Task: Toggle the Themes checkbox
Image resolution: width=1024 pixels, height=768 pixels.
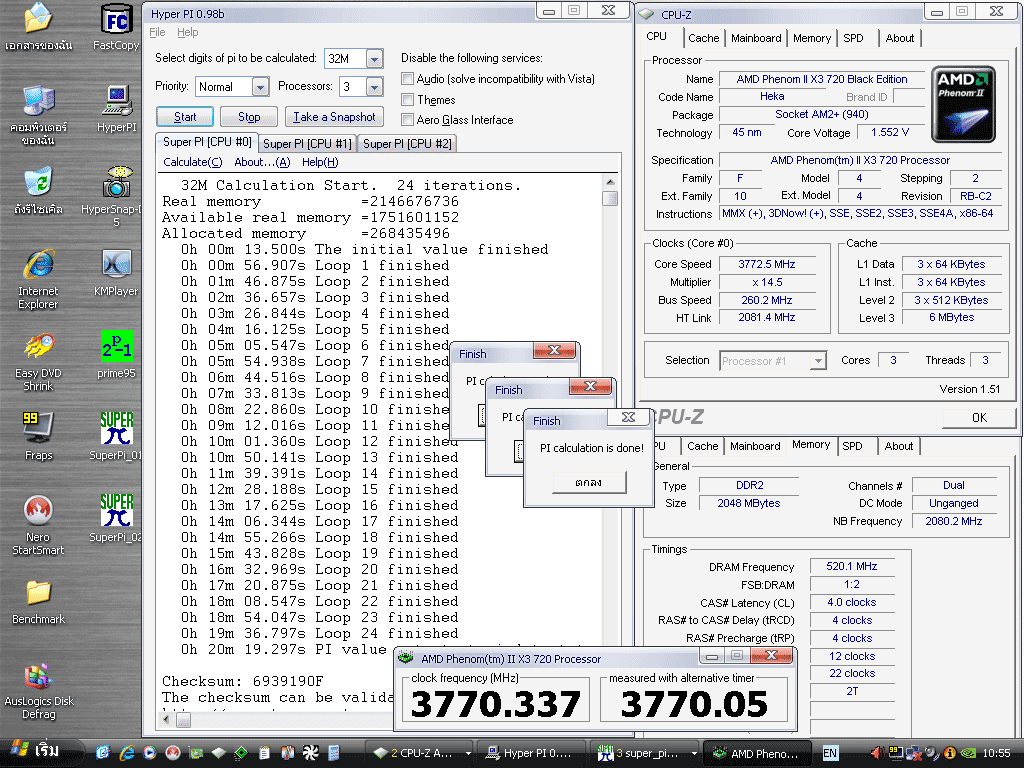Action: tap(408, 99)
